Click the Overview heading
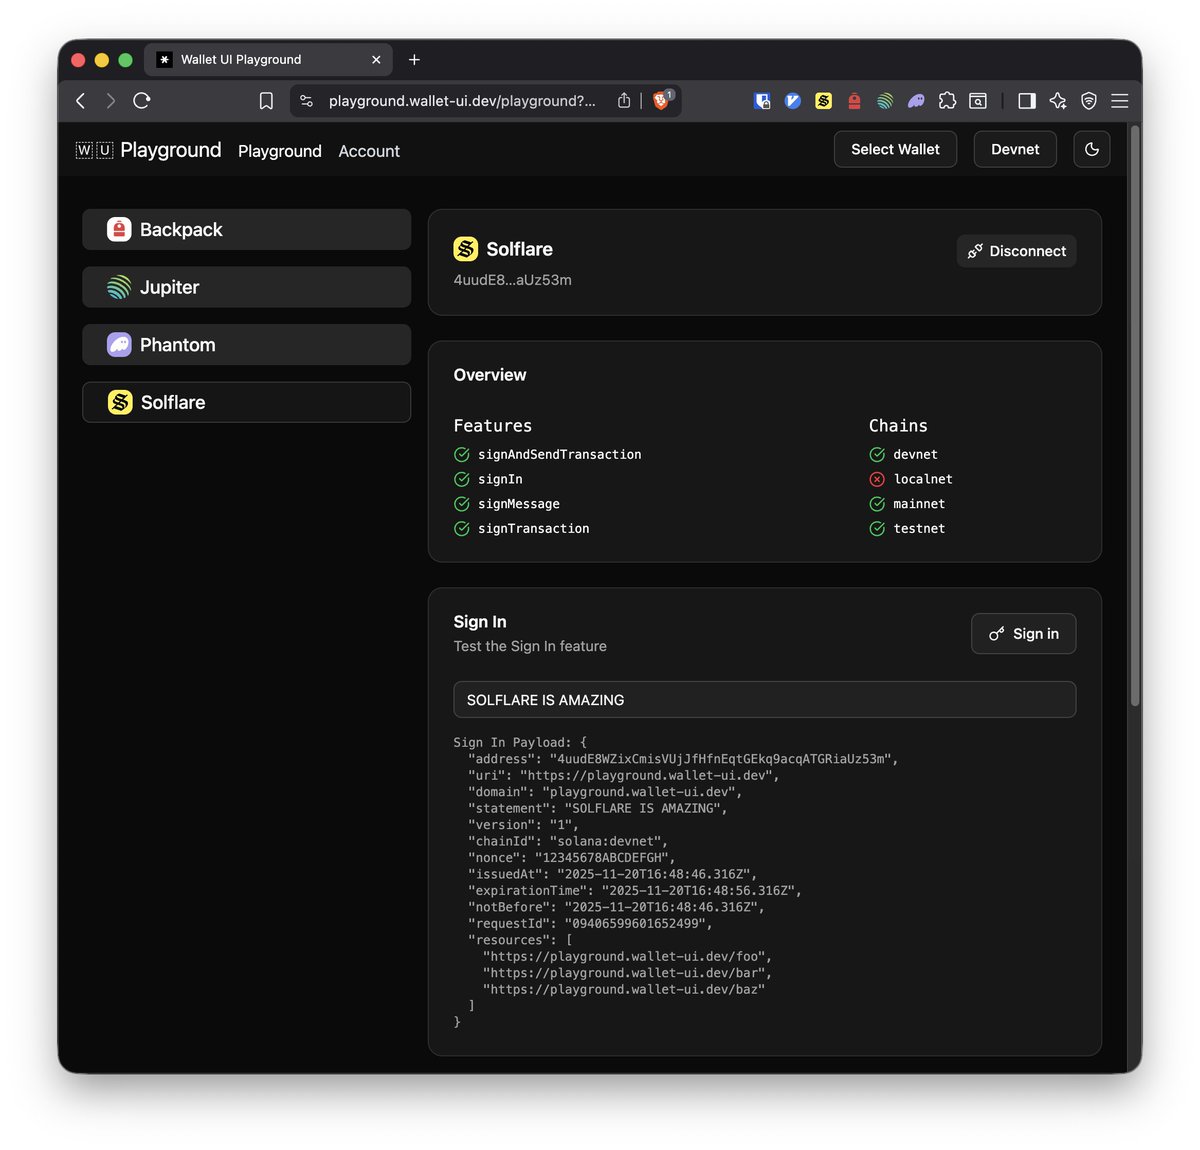The width and height of the screenshot is (1200, 1150). (490, 375)
